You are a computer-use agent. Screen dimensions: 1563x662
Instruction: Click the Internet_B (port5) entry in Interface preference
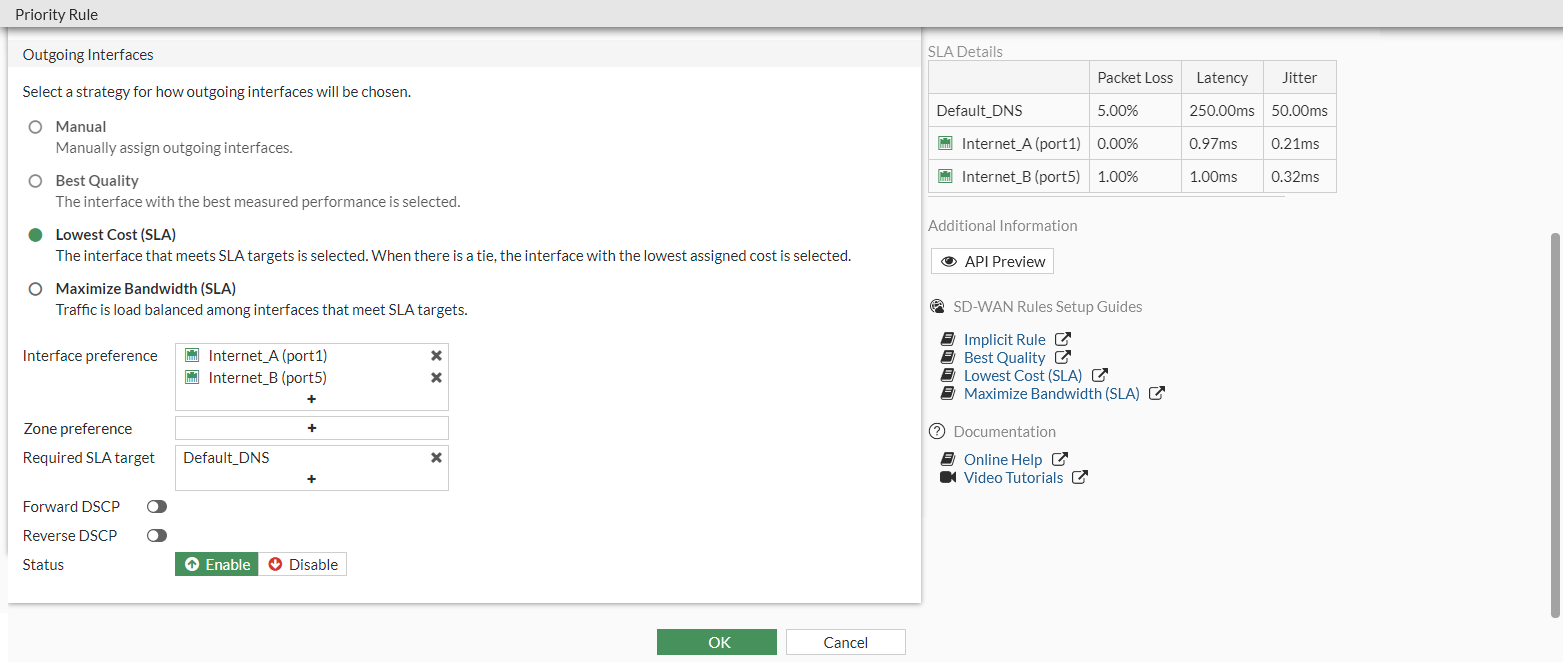coord(268,378)
